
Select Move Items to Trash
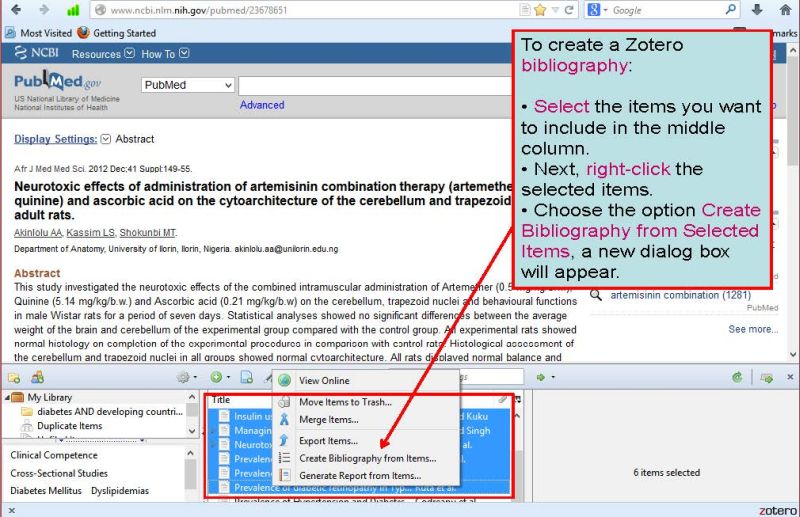pyautogui.click(x=344, y=402)
